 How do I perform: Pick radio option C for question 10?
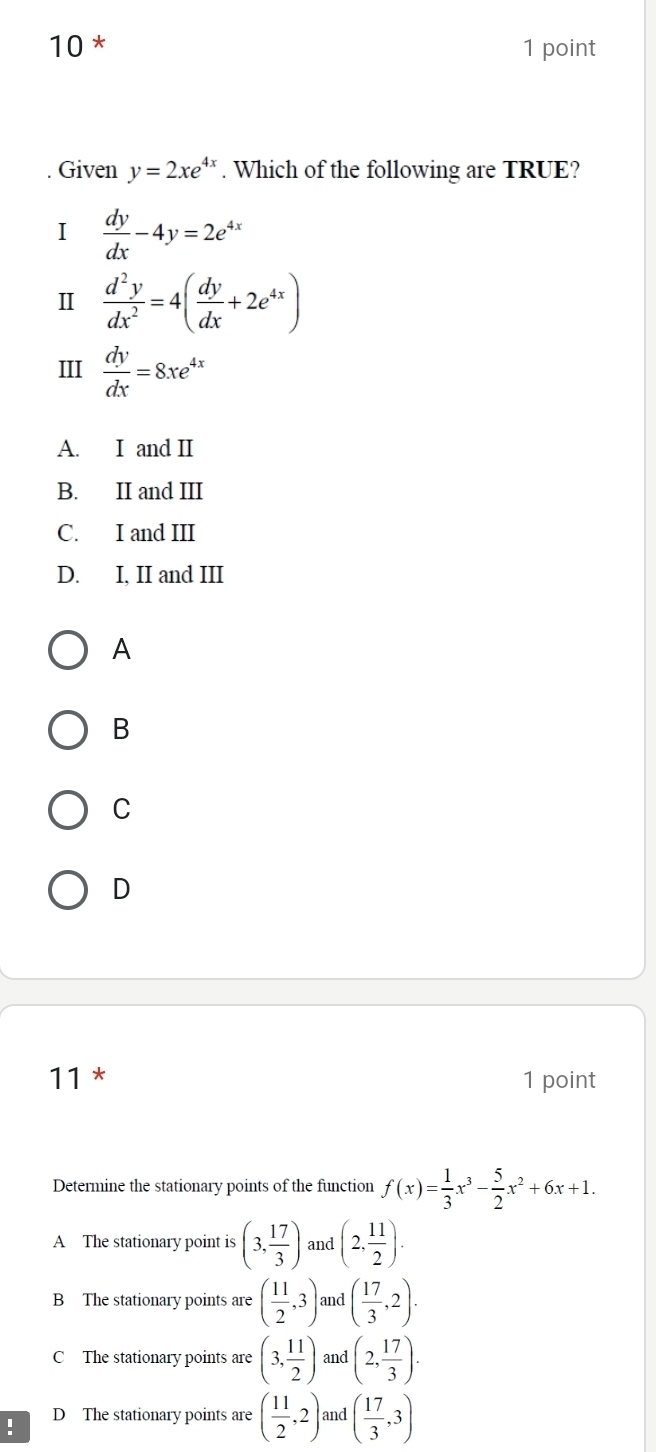69,809
